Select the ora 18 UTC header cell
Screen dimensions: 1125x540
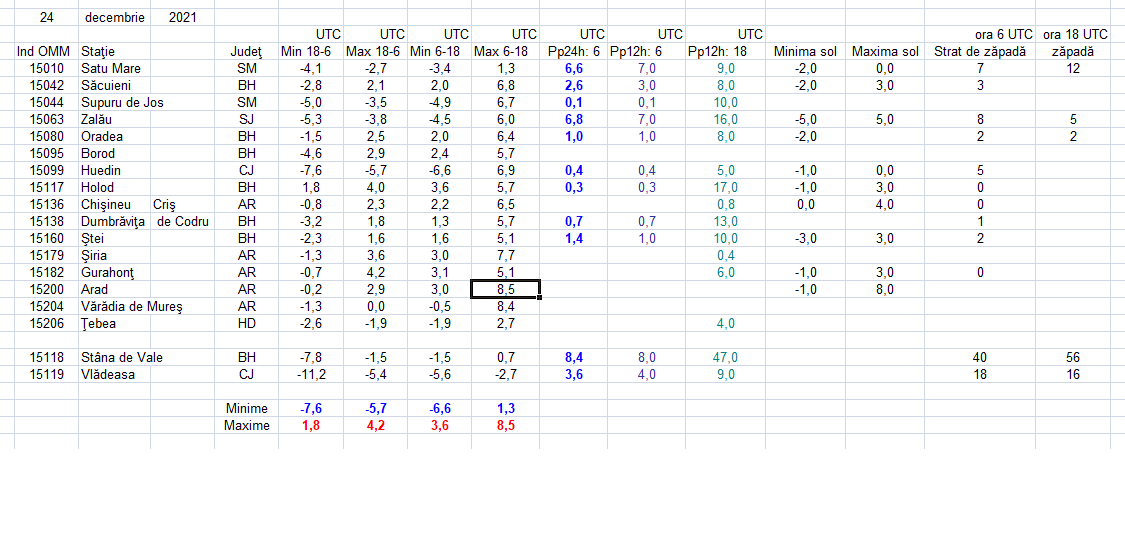(1075, 34)
